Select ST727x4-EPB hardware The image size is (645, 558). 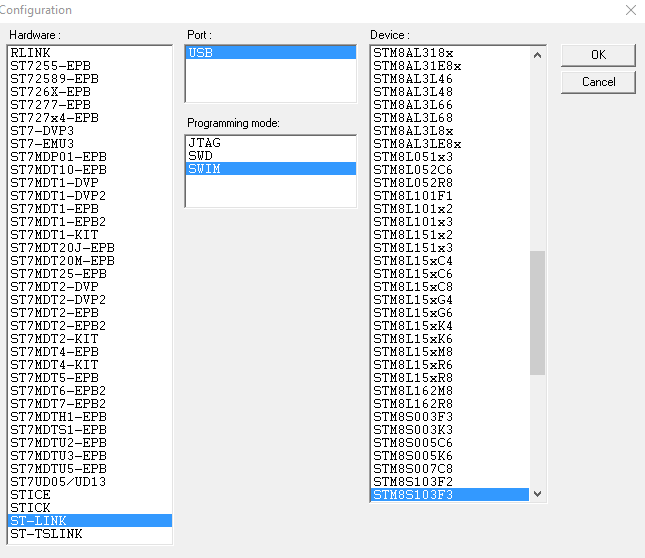pyautogui.click(x=90, y=118)
